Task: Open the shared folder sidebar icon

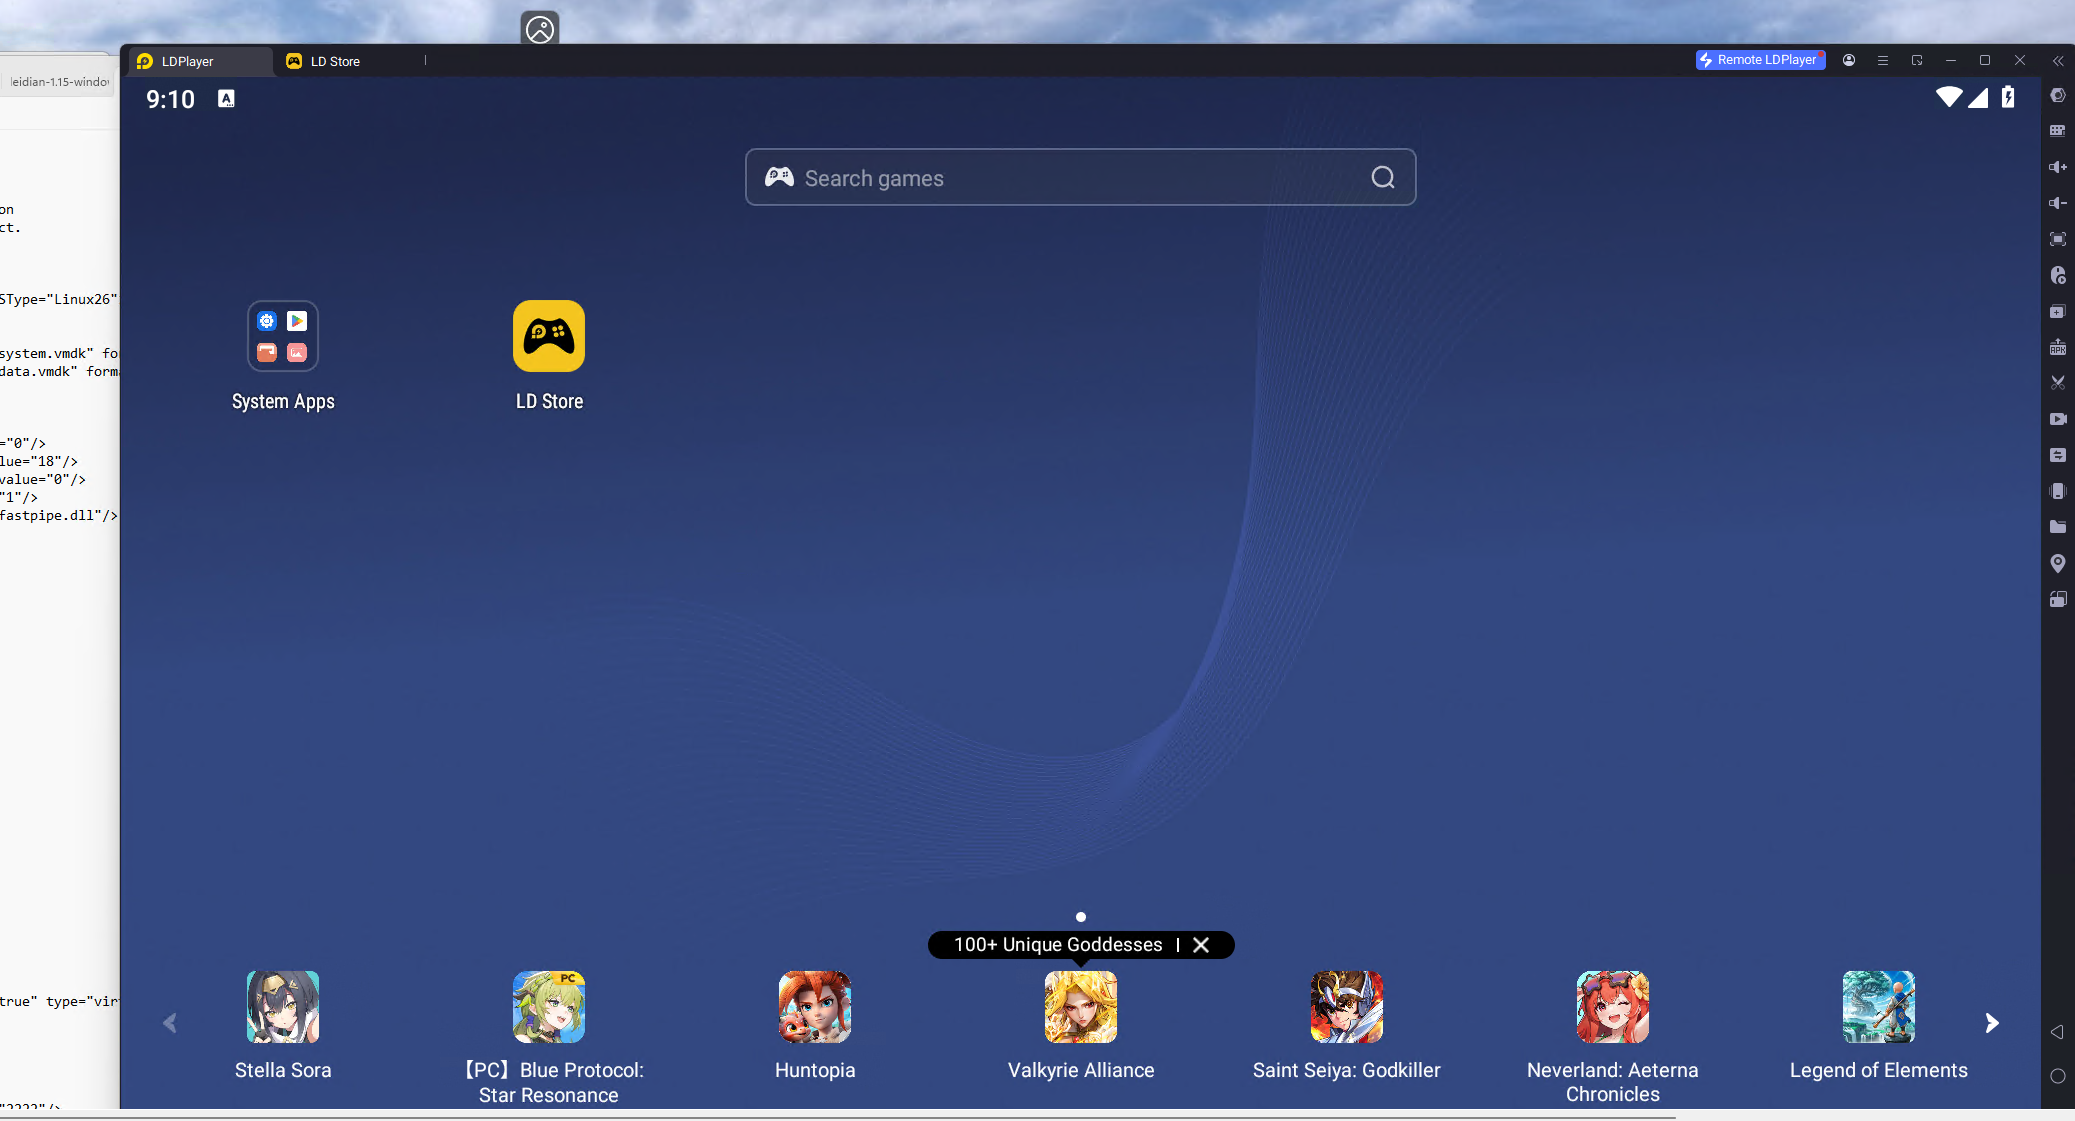Action: coord(2057,527)
